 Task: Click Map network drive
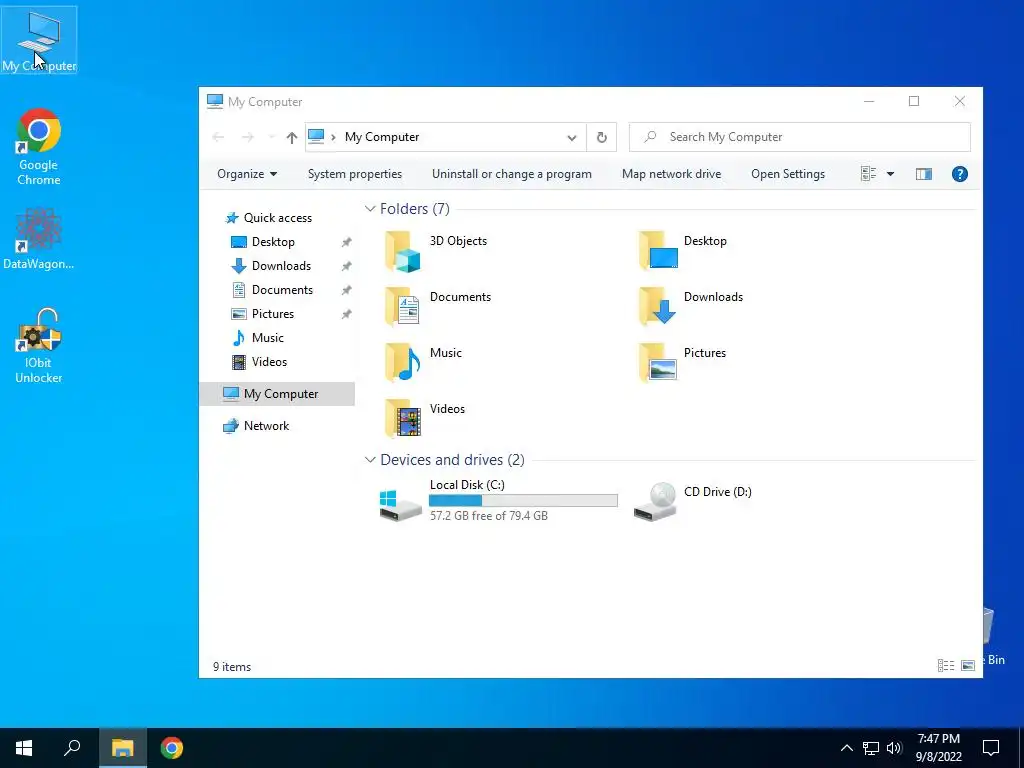671,174
